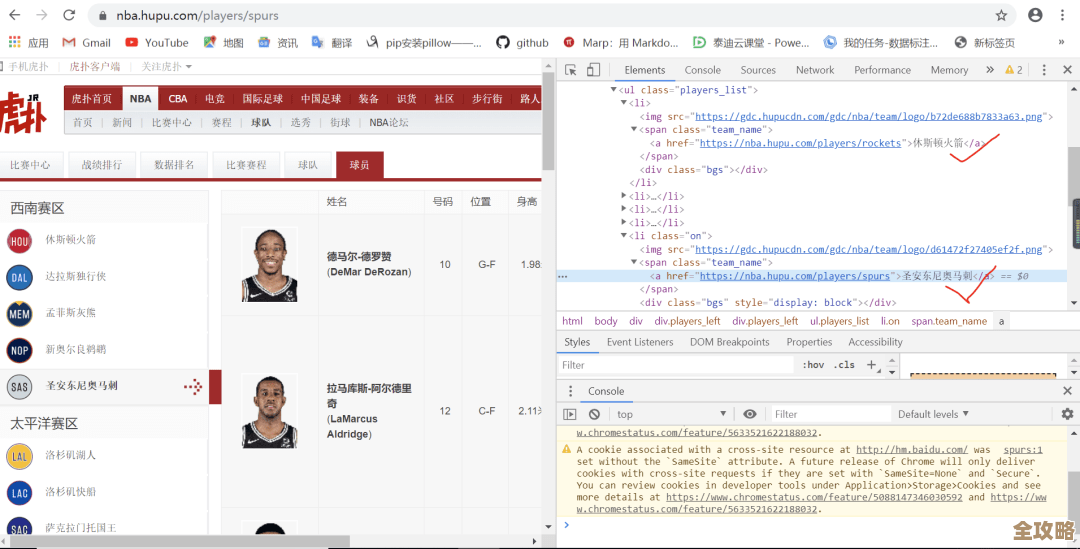Switch to the Performance tab
Image resolution: width=1080 pixels, height=549 pixels.
point(882,70)
